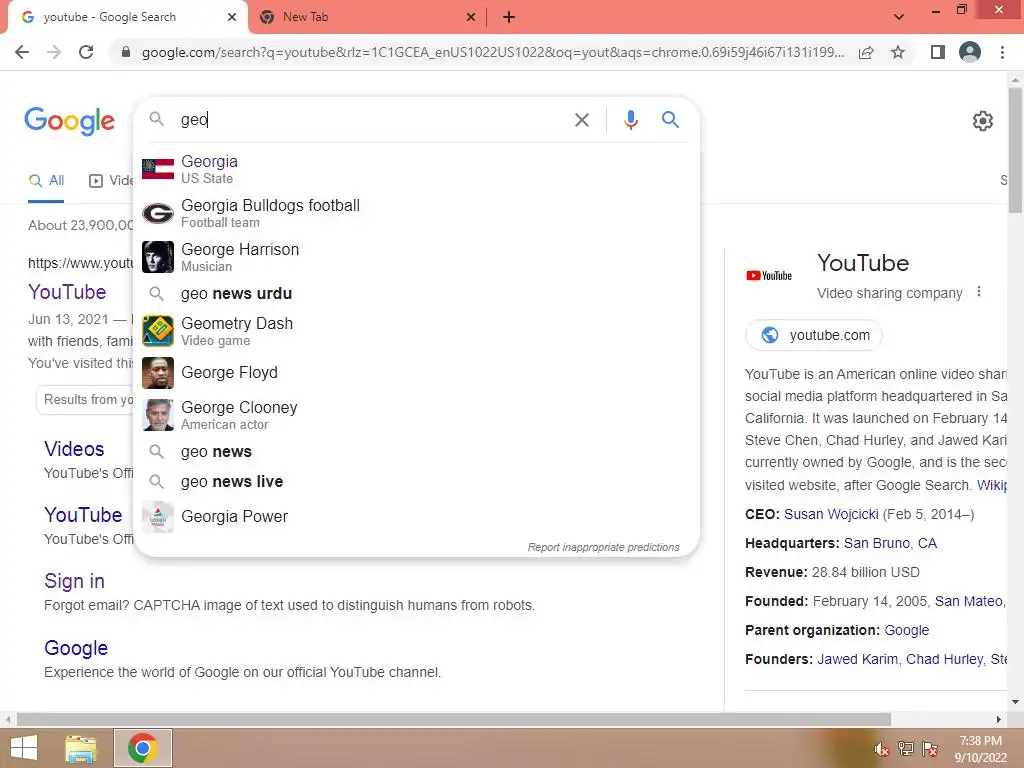
Task: Open the tab search dropdown arrow
Action: (x=899, y=17)
